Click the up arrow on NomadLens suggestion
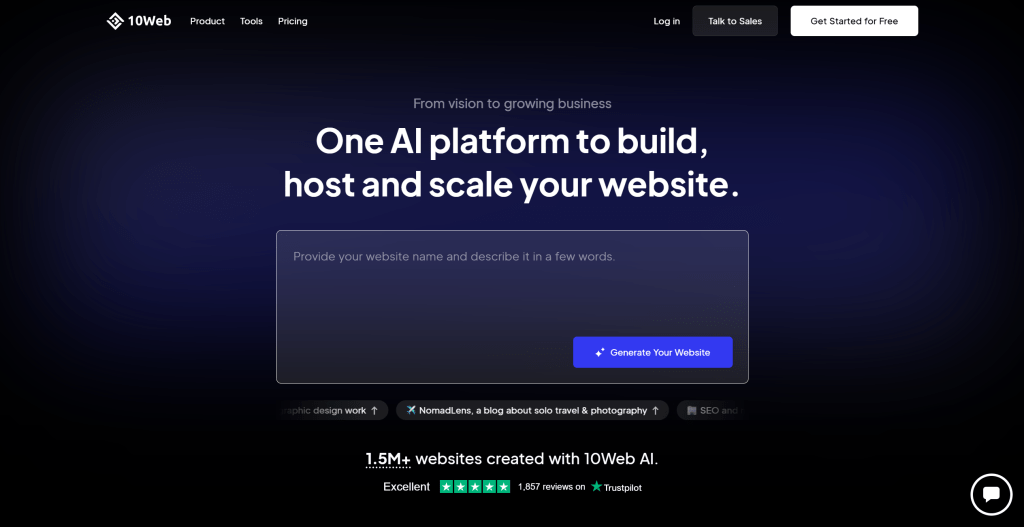Image resolution: width=1024 pixels, height=527 pixels. click(x=655, y=411)
